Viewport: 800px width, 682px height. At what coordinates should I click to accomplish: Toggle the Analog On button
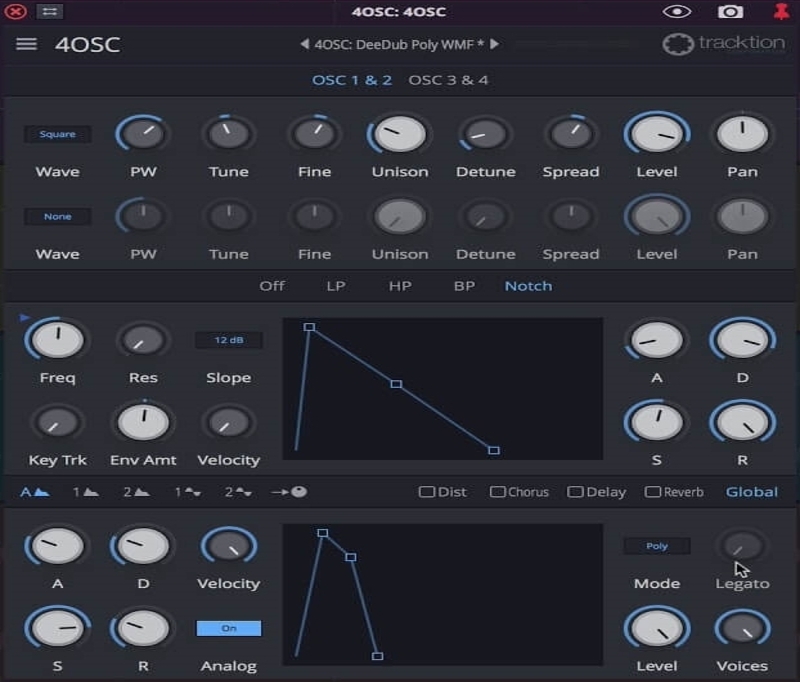click(229, 628)
